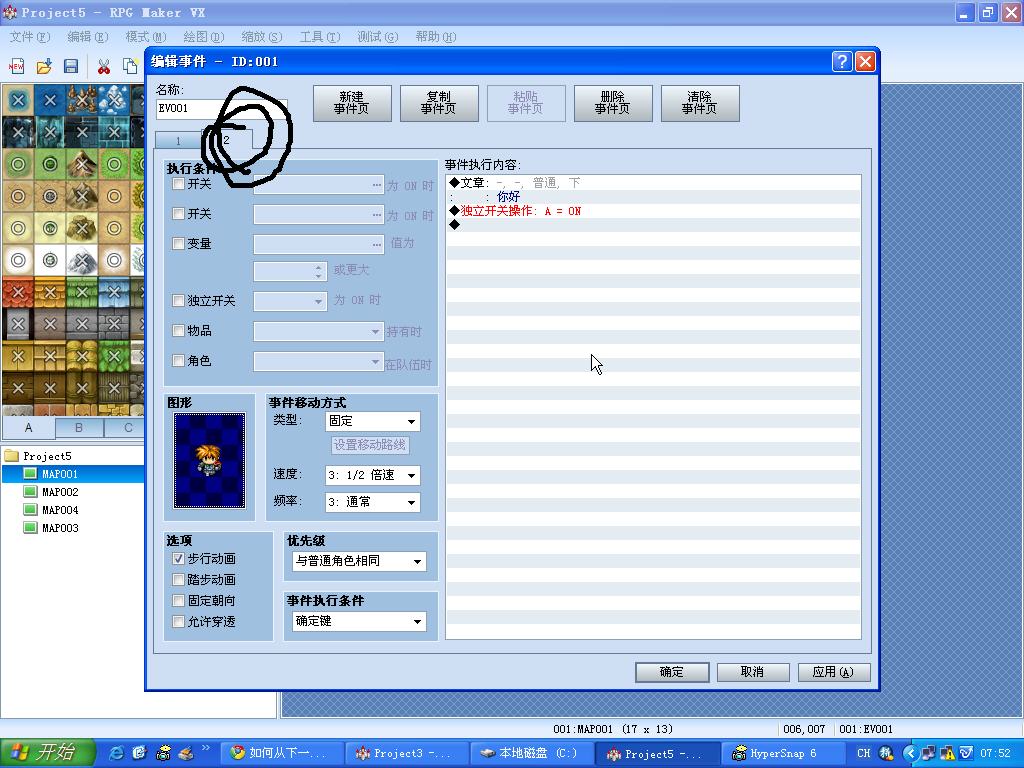Select the deep ocean water tile
This screenshot has width=1024, height=768.
click(x=50, y=100)
